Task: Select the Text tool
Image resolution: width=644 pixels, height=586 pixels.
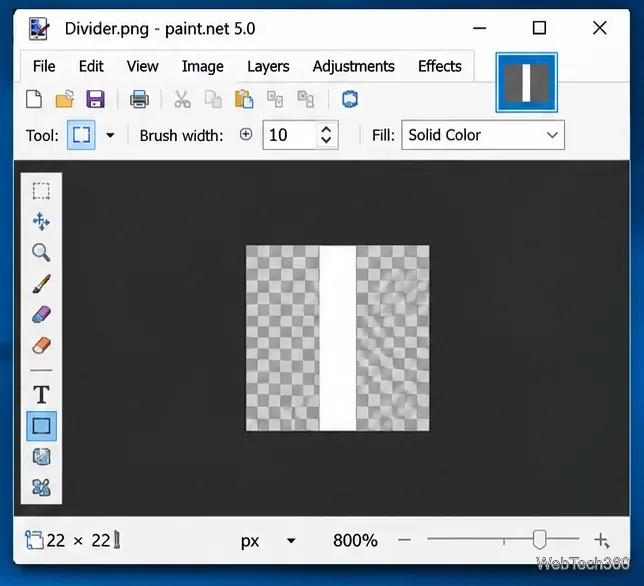Action: tap(41, 395)
